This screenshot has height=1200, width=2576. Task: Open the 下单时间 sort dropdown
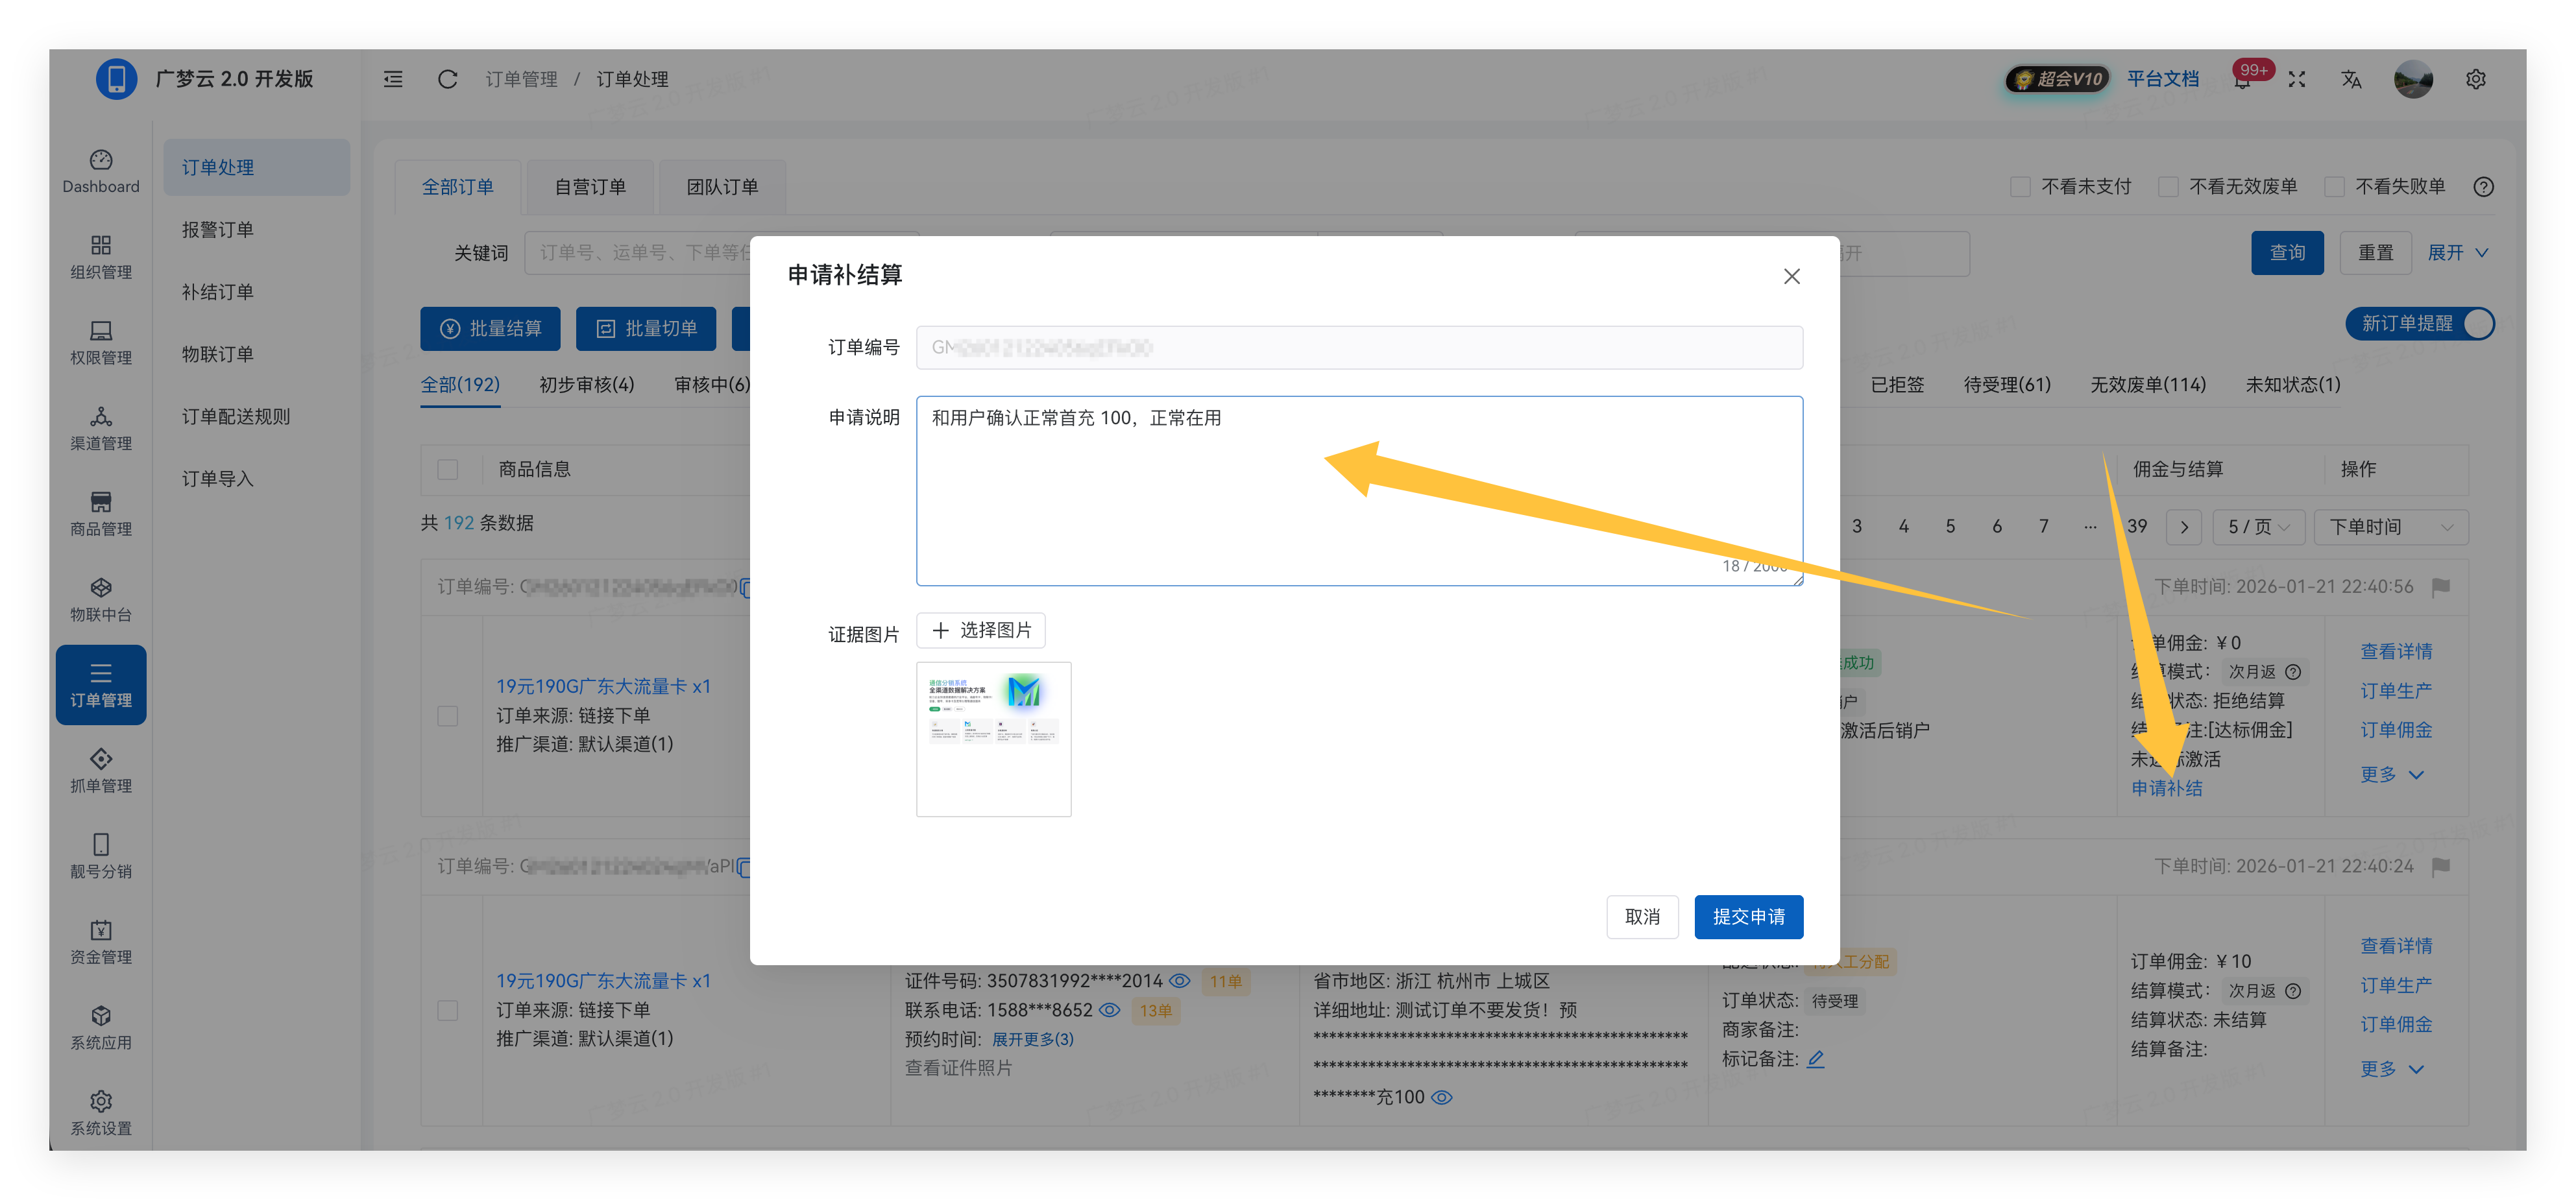[2390, 527]
